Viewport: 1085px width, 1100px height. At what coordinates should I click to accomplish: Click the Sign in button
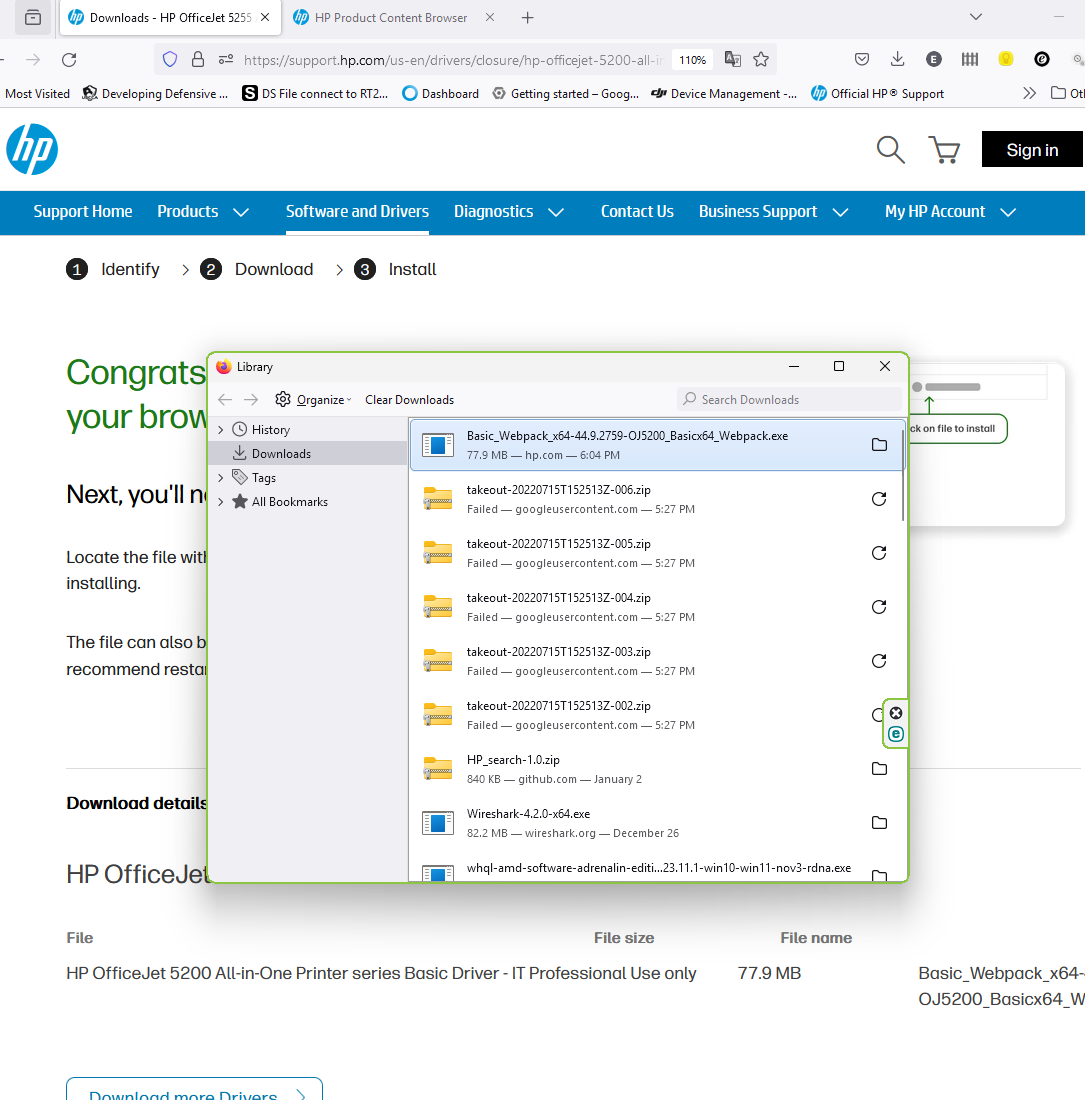pos(1032,149)
